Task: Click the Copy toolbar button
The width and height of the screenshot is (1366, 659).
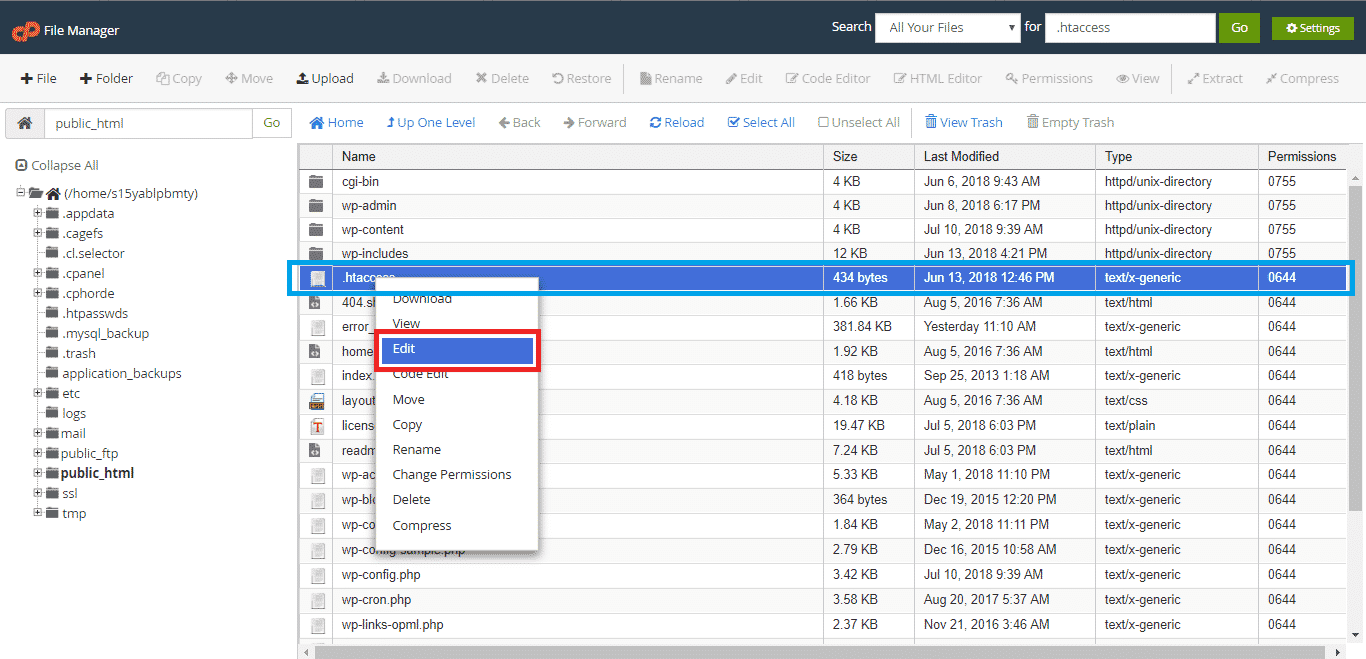Action: pos(179,78)
